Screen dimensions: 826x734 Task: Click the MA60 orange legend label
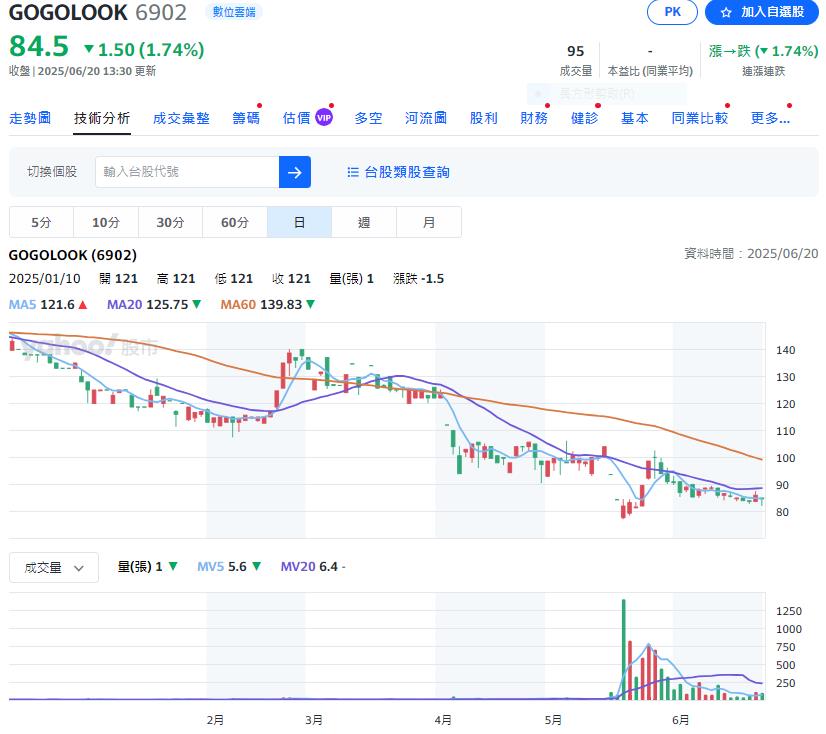click(x=238, y=304)
